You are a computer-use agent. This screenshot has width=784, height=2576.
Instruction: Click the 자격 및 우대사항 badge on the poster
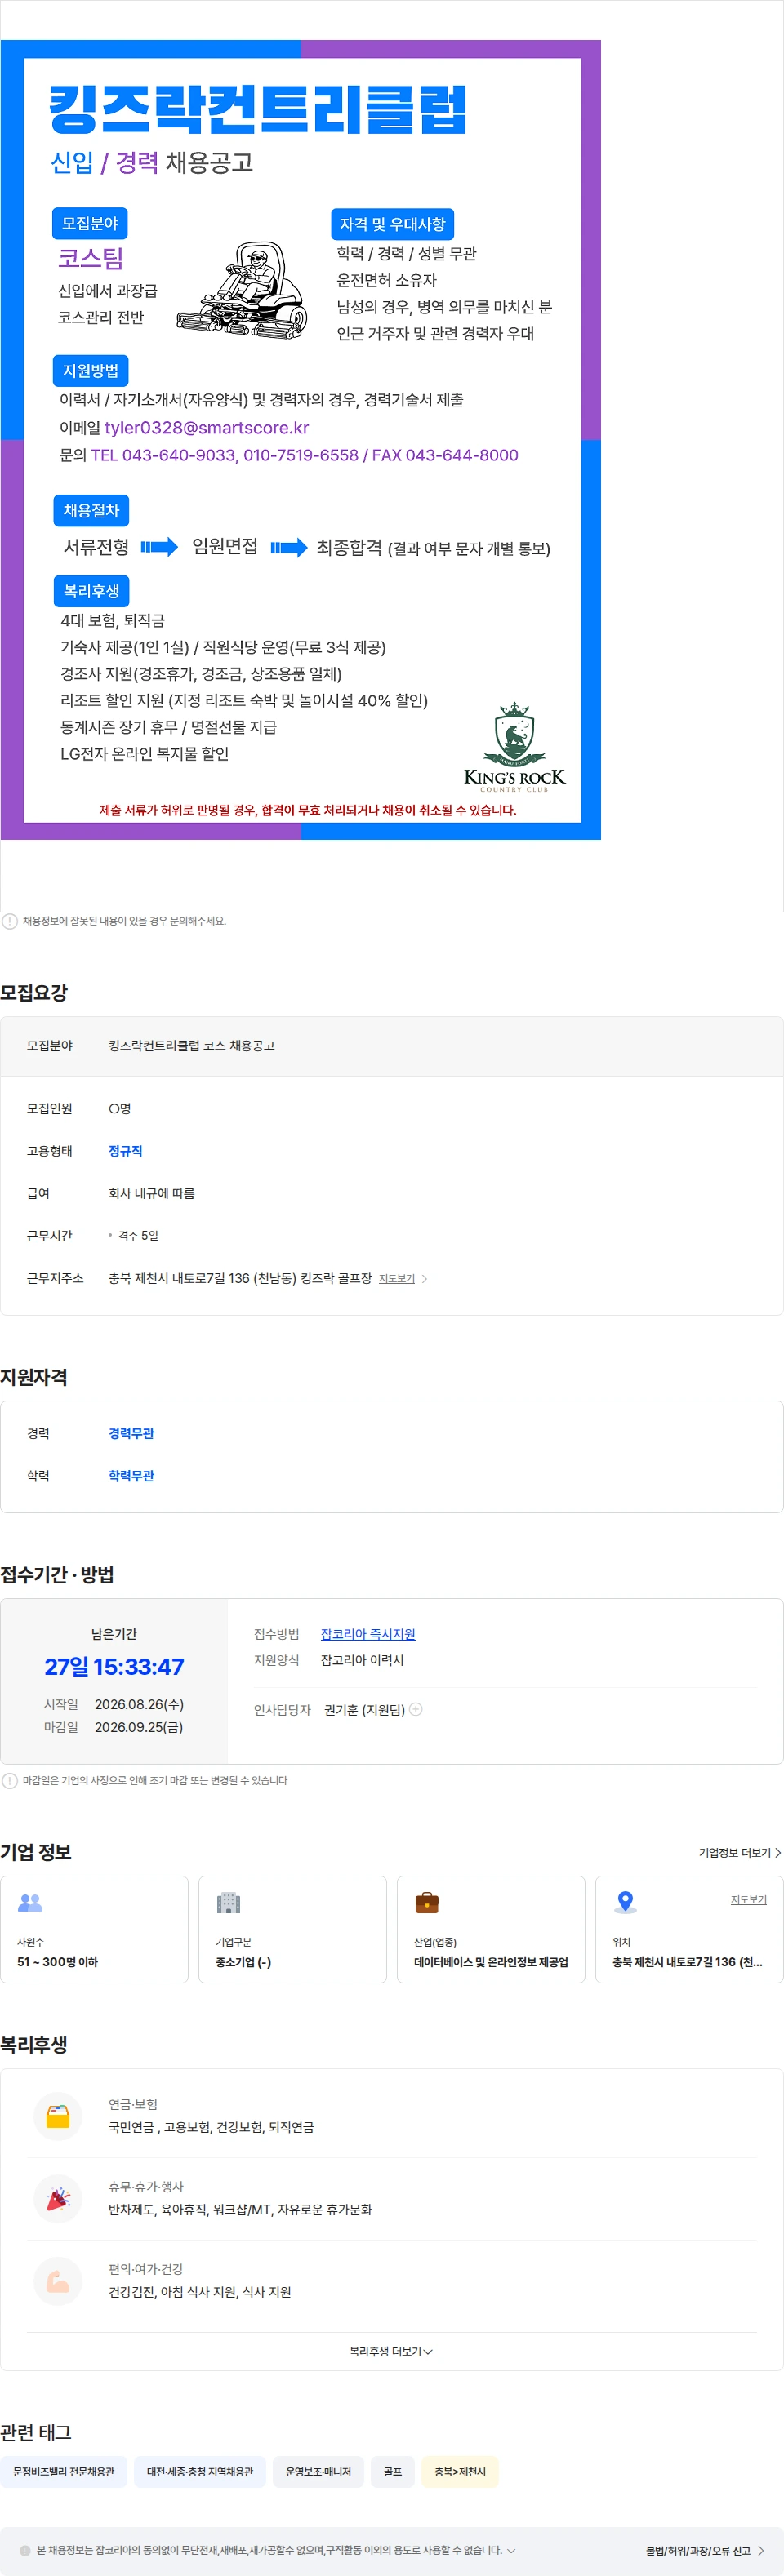click(392, 224)
